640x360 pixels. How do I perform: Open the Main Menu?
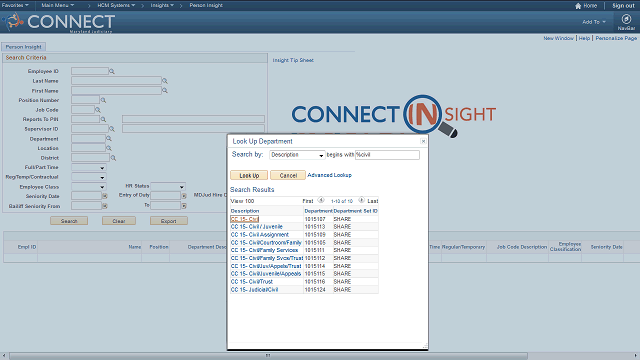58,5
